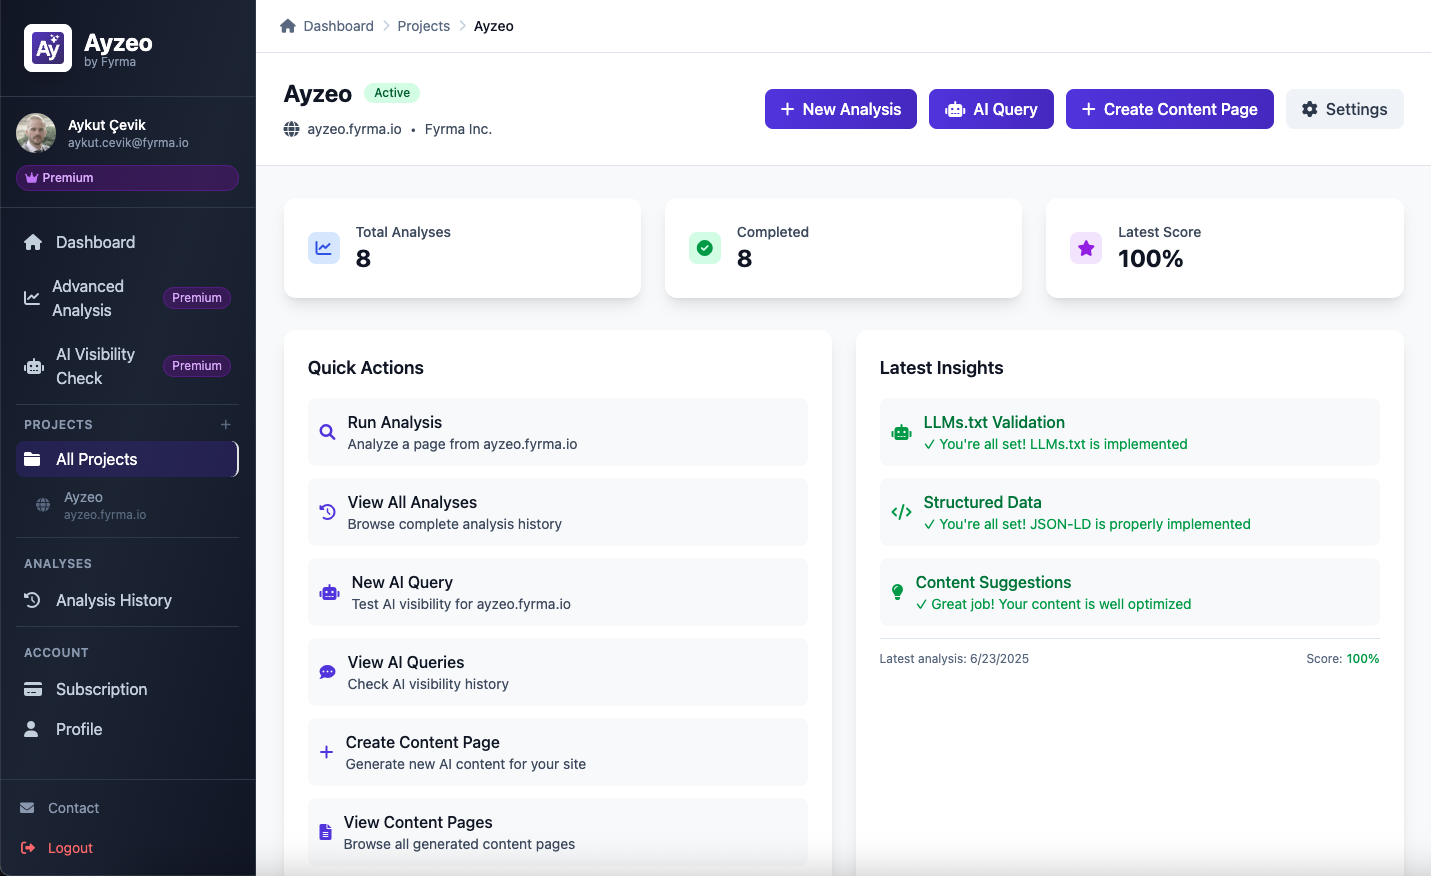The height and width of the screenshot is (876, 1431).
Task: Open View AI Queries quick action
Action: [558, 672]
